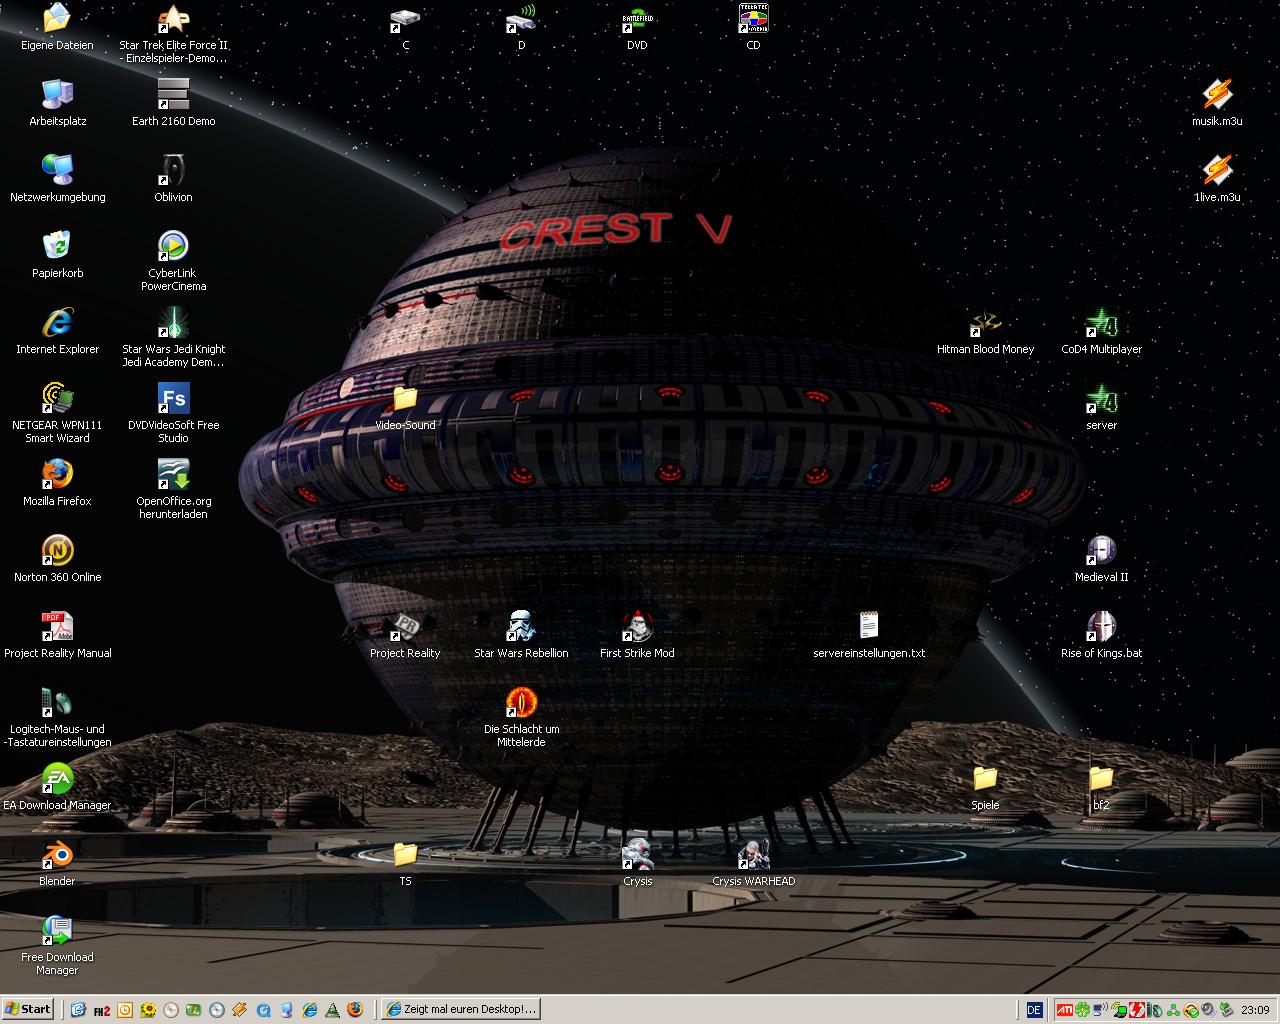This screenshot has width=1280, height=1024.
Task: Open the Spiele folder
Action: pyautogui.click(x=985, y=778)
